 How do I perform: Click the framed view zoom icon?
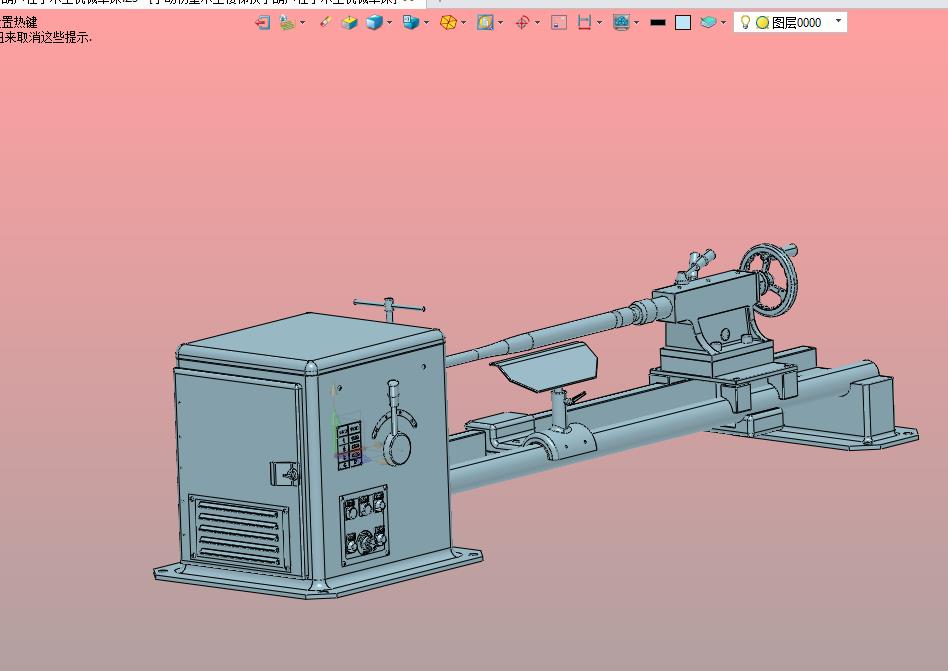pos(485,23)
